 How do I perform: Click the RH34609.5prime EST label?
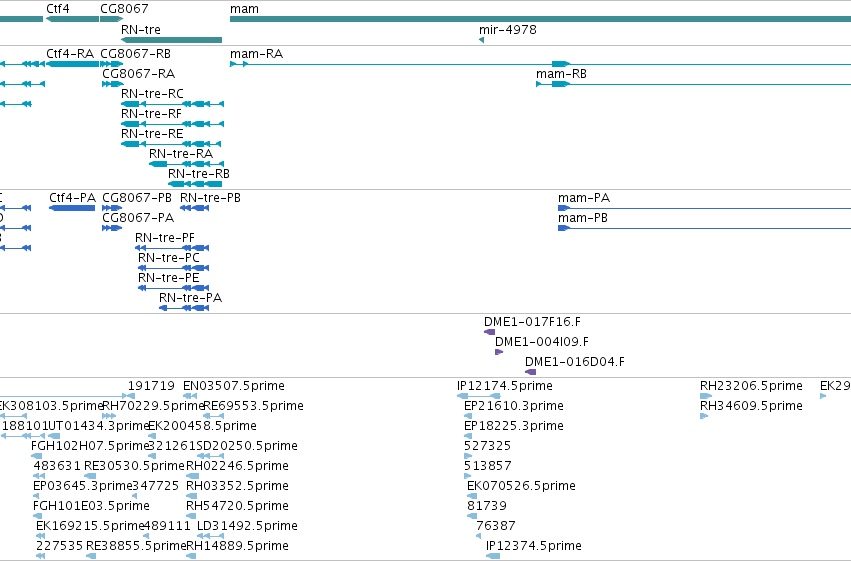coord(751,406)
